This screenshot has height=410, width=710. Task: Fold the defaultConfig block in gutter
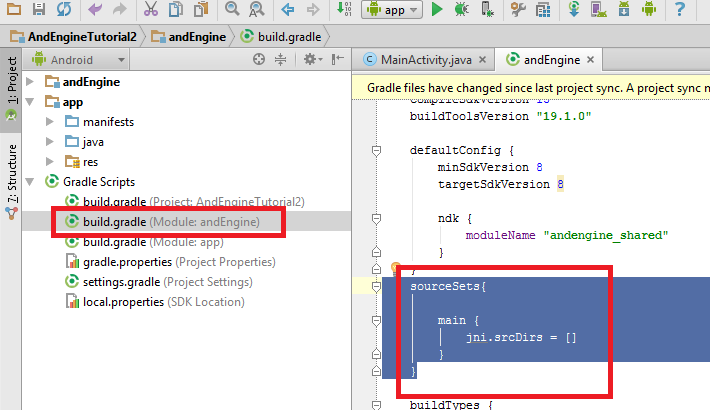click(x=376, y=150)
